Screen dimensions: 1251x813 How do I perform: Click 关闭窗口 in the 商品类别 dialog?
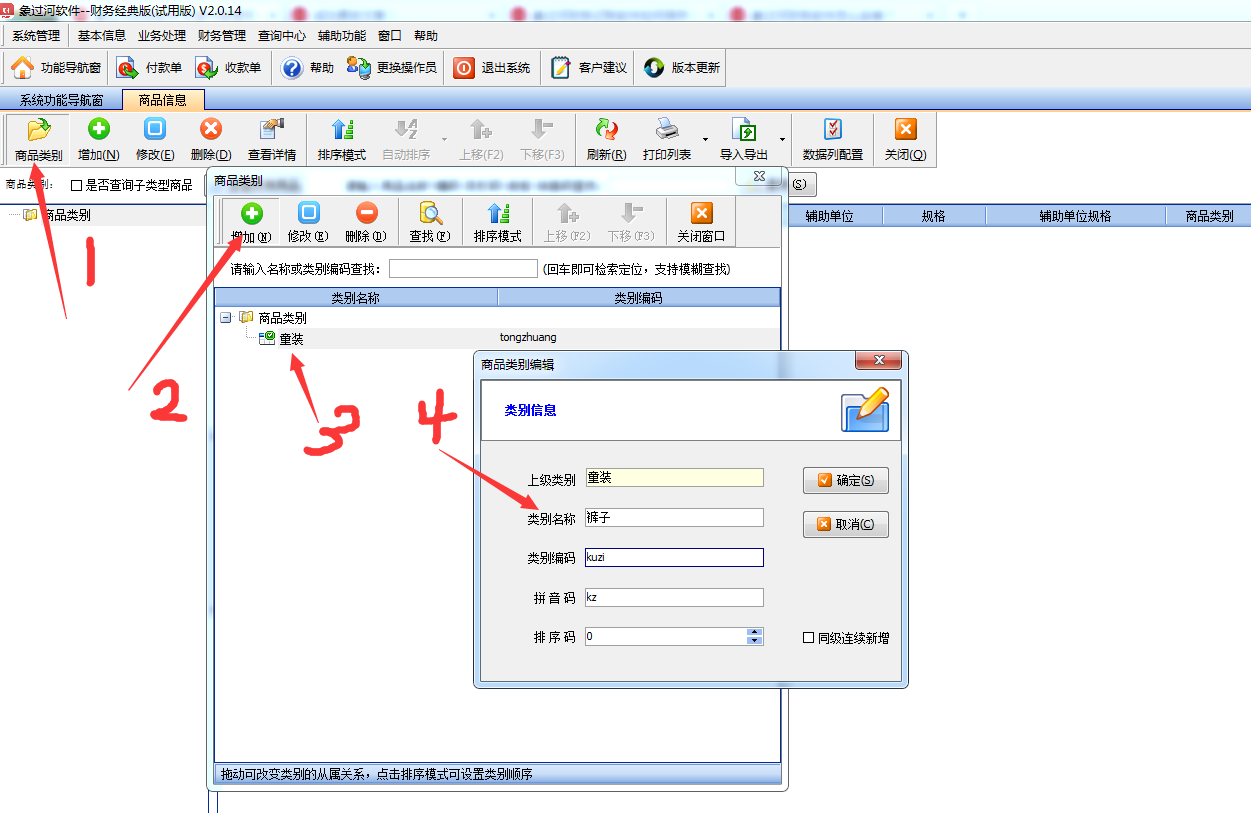[x=701, y=223]
